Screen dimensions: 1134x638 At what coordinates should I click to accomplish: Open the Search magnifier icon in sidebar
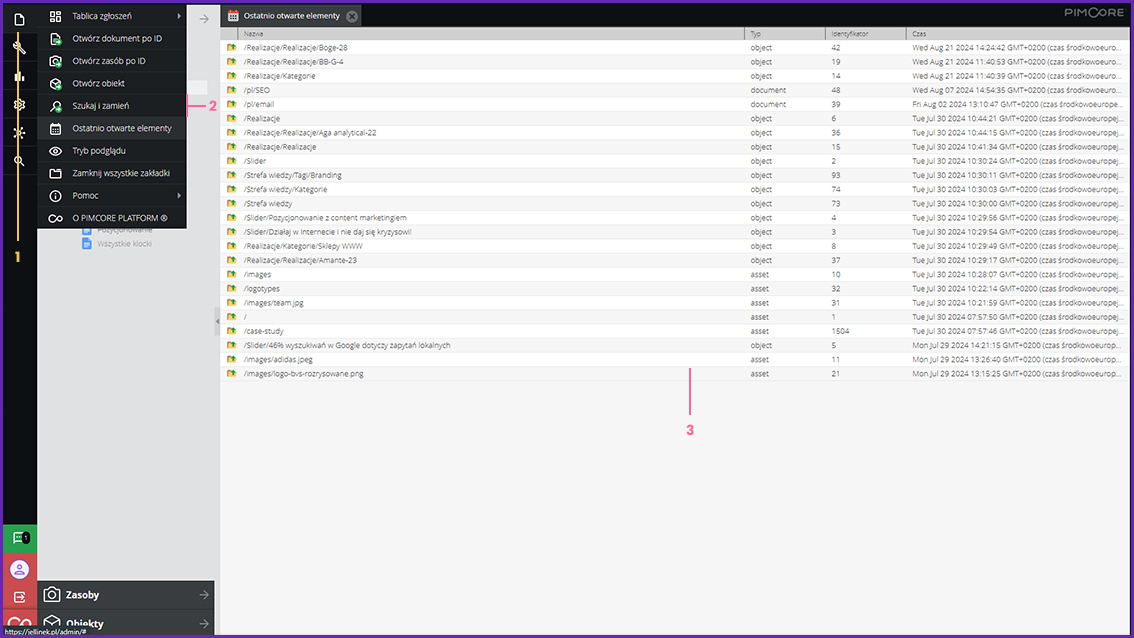[x=19, y=161]
